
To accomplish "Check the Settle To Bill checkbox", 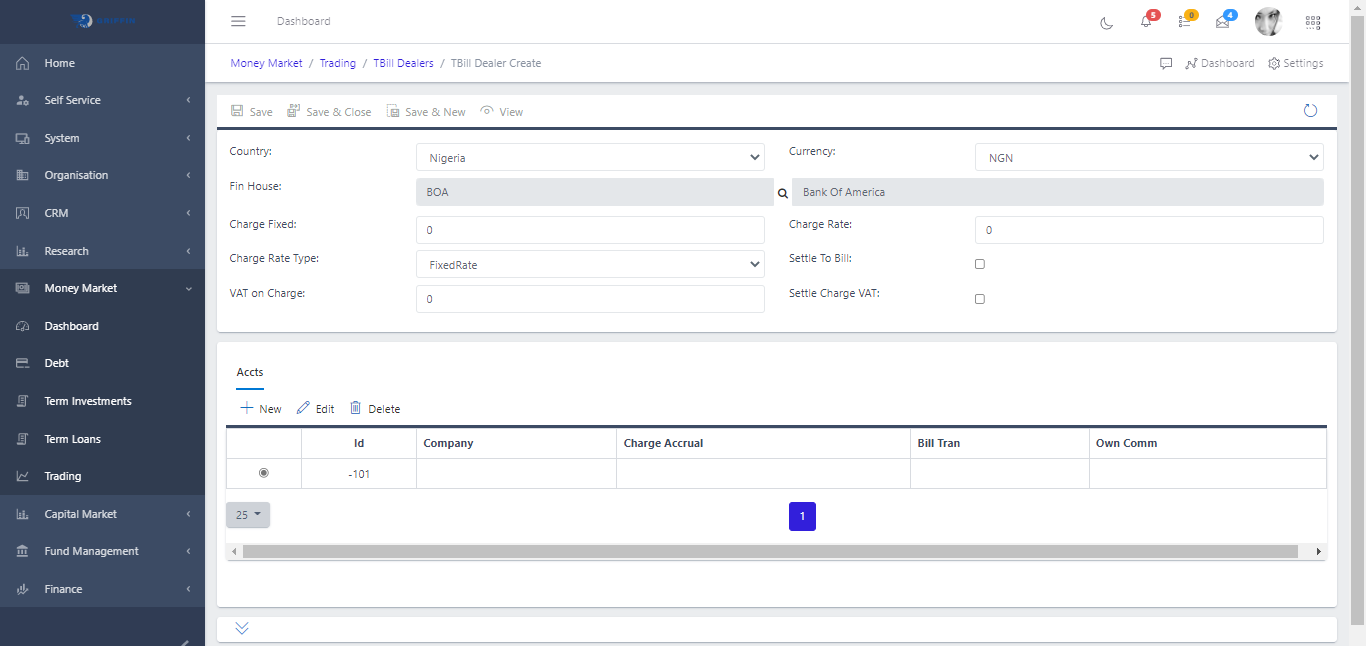I will click(x=980, y=264).
